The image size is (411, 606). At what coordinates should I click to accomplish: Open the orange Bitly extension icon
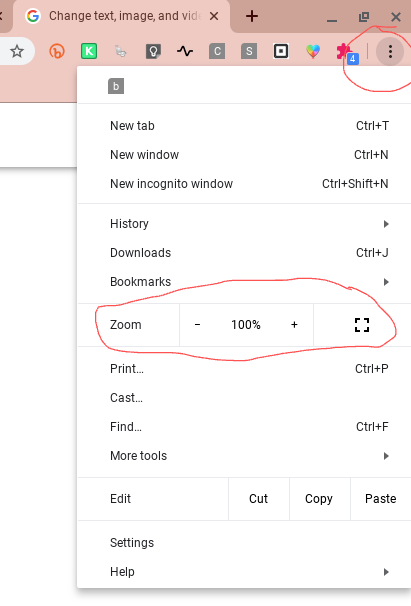pyautogui.click(x=57, y=51)
